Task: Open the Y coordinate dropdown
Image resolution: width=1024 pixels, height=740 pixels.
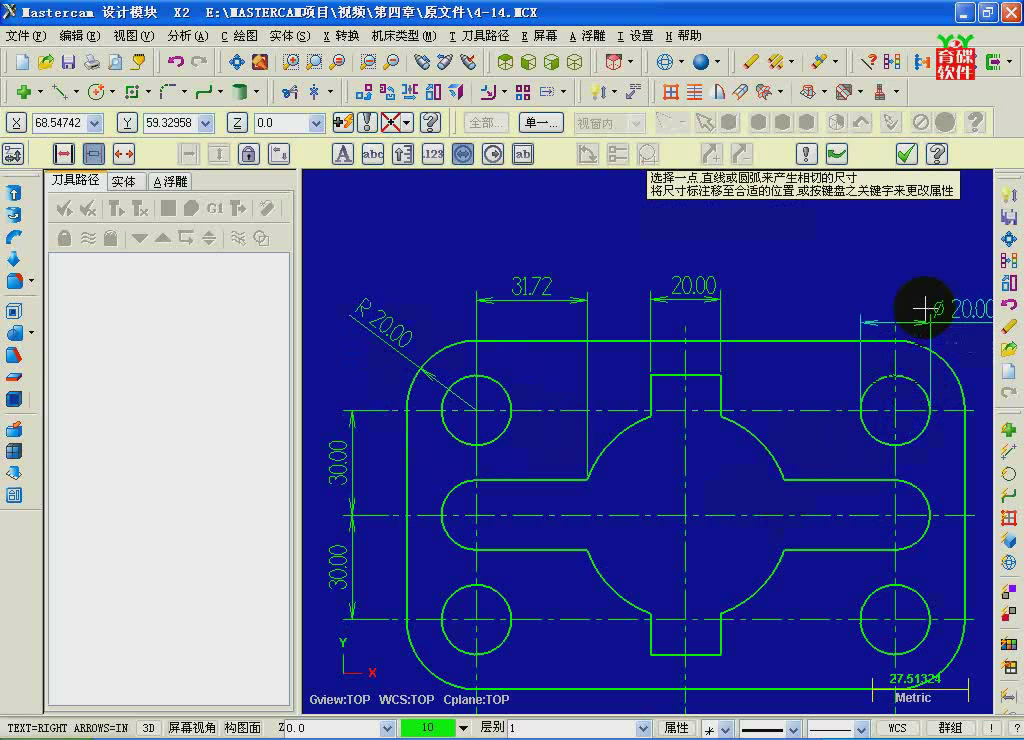Action: point(206,123)
